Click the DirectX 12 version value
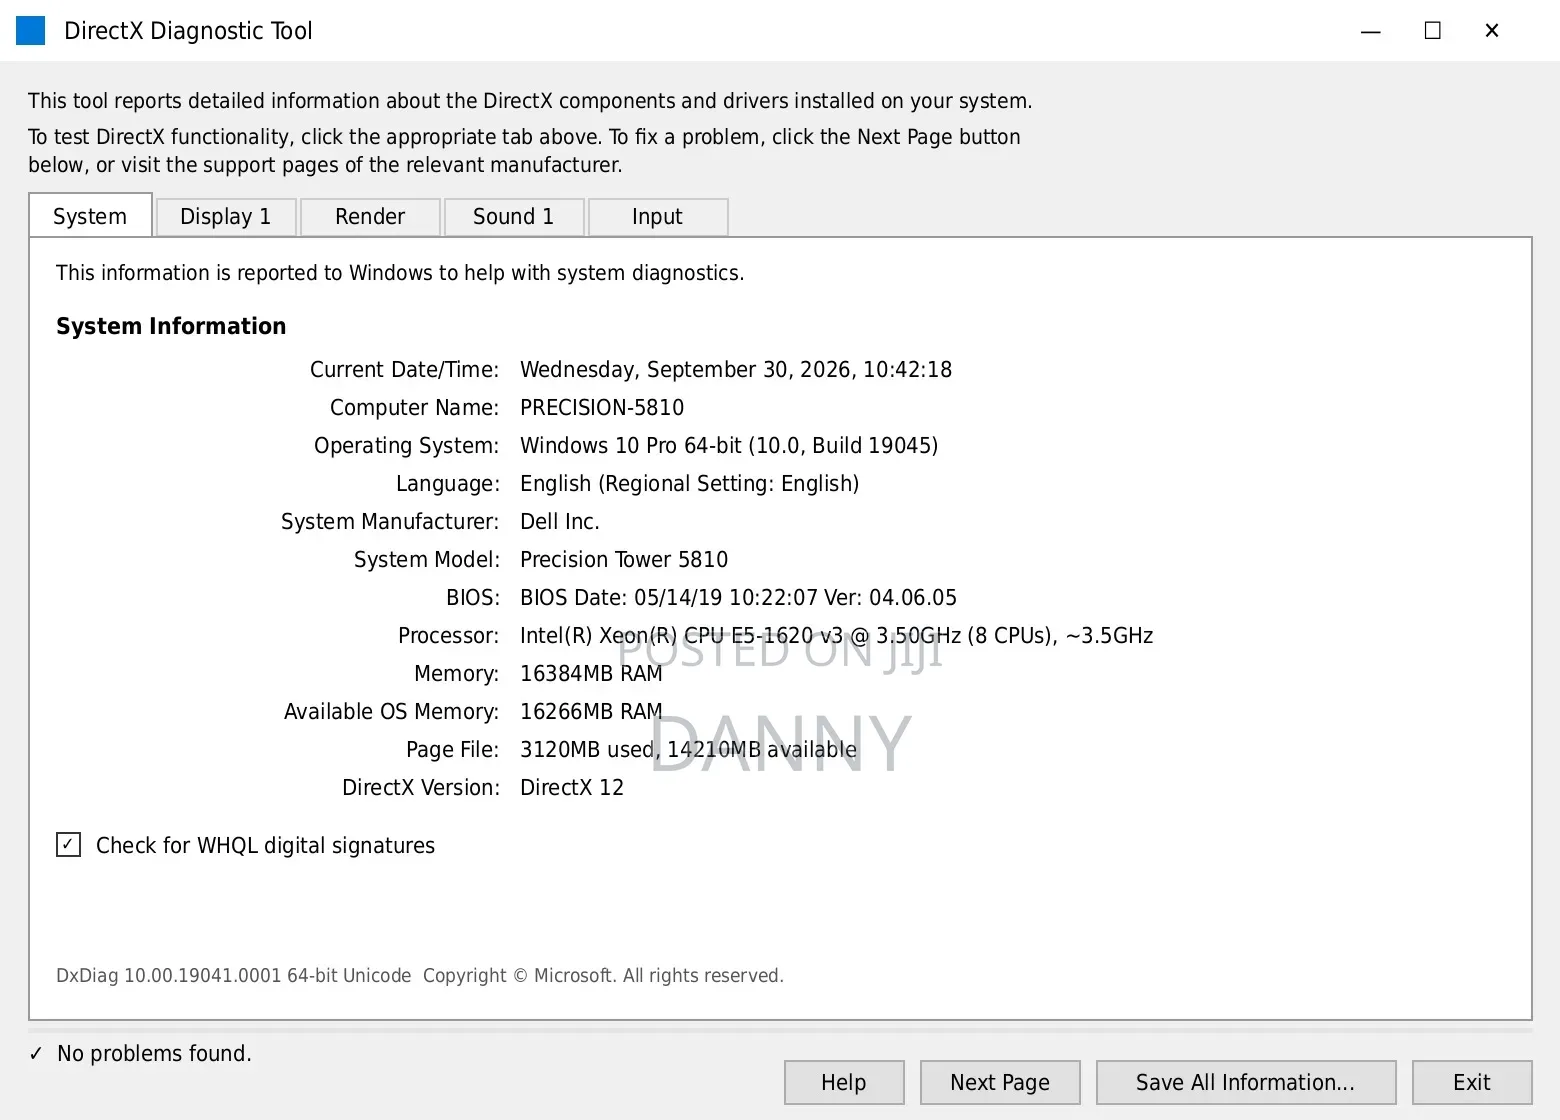Viewport: 1560px width, 1120px height. 572,788
